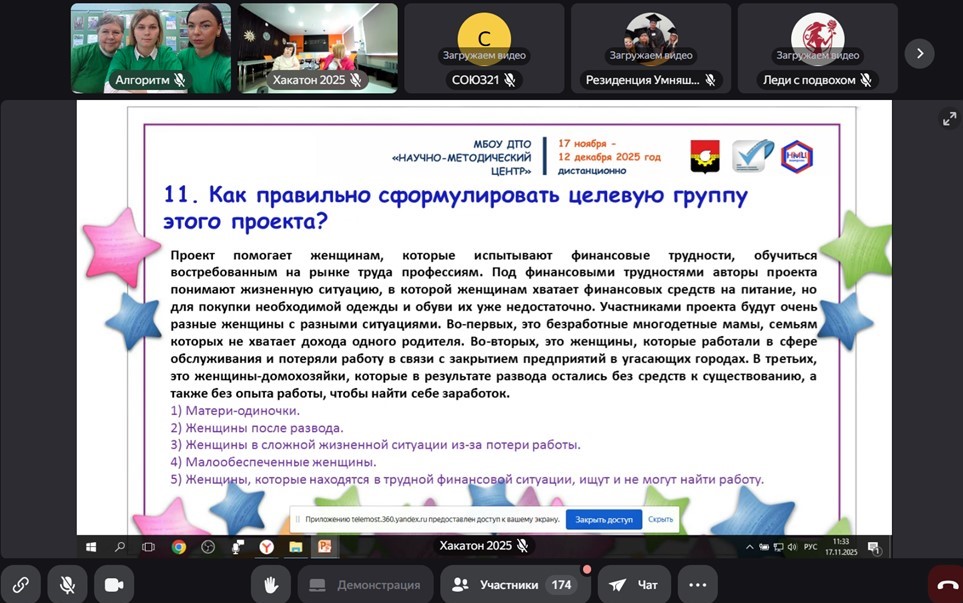Open the three-dots more options menu
This screenshot has width=963, height=603.
pos(697,585)
